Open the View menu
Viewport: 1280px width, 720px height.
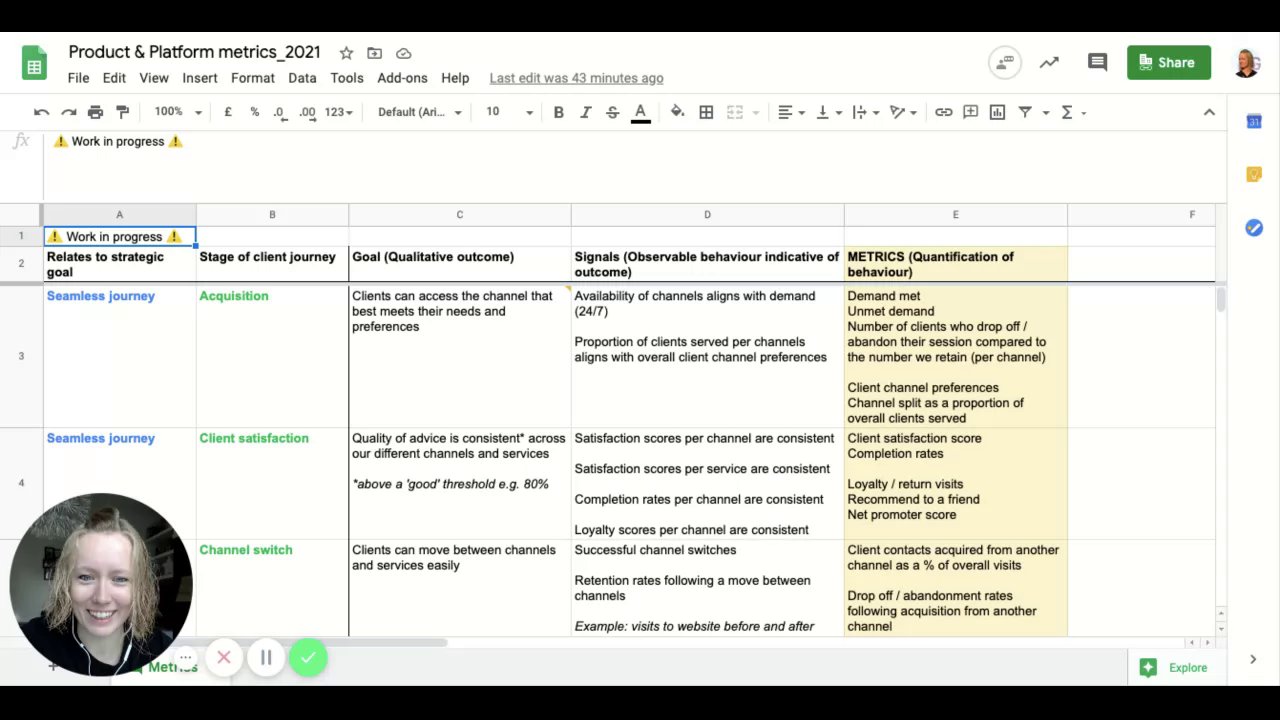tap(154, 78)
